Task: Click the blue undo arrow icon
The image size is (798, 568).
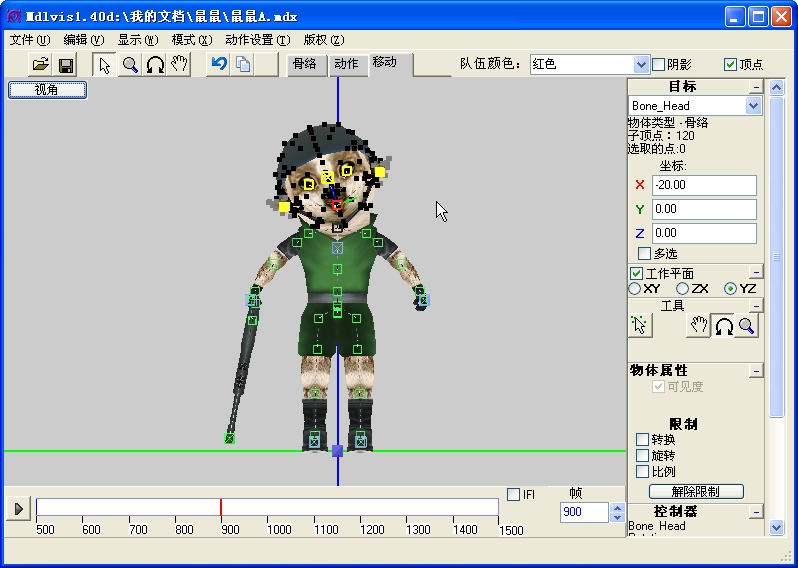Action: [219, 65]
